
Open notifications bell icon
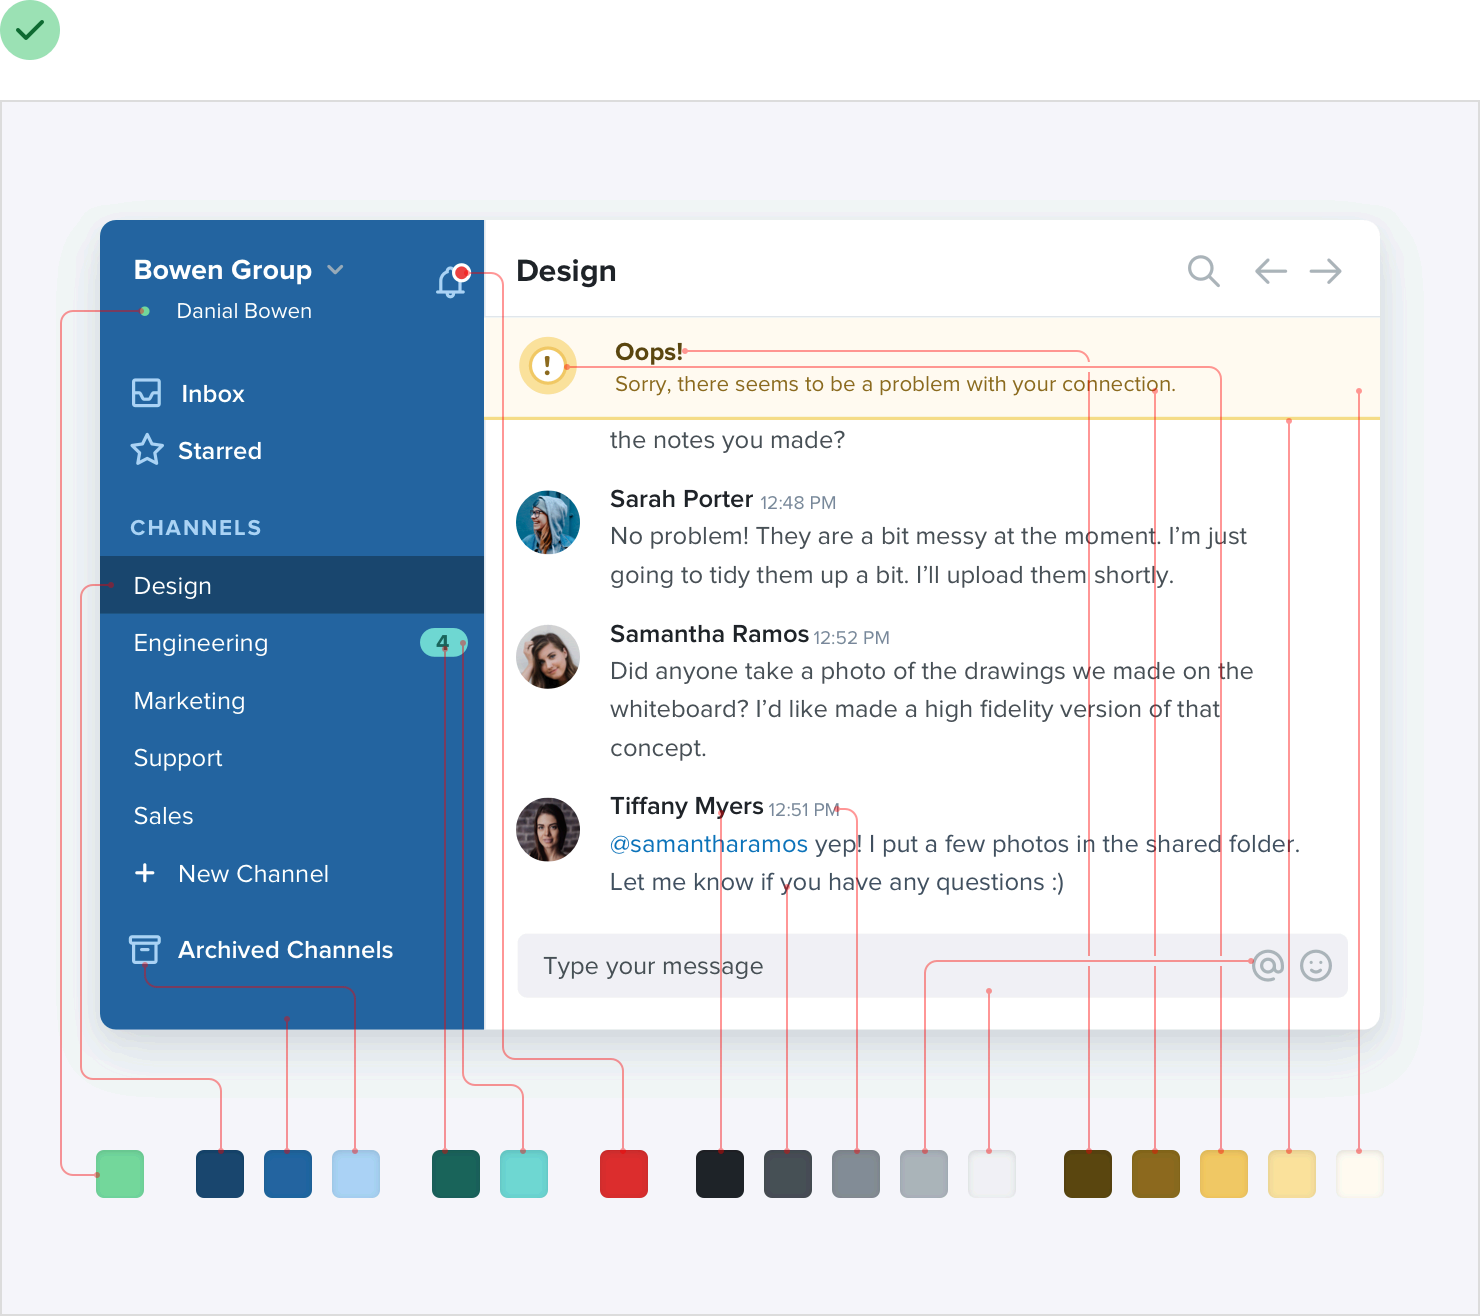(452, 281)
